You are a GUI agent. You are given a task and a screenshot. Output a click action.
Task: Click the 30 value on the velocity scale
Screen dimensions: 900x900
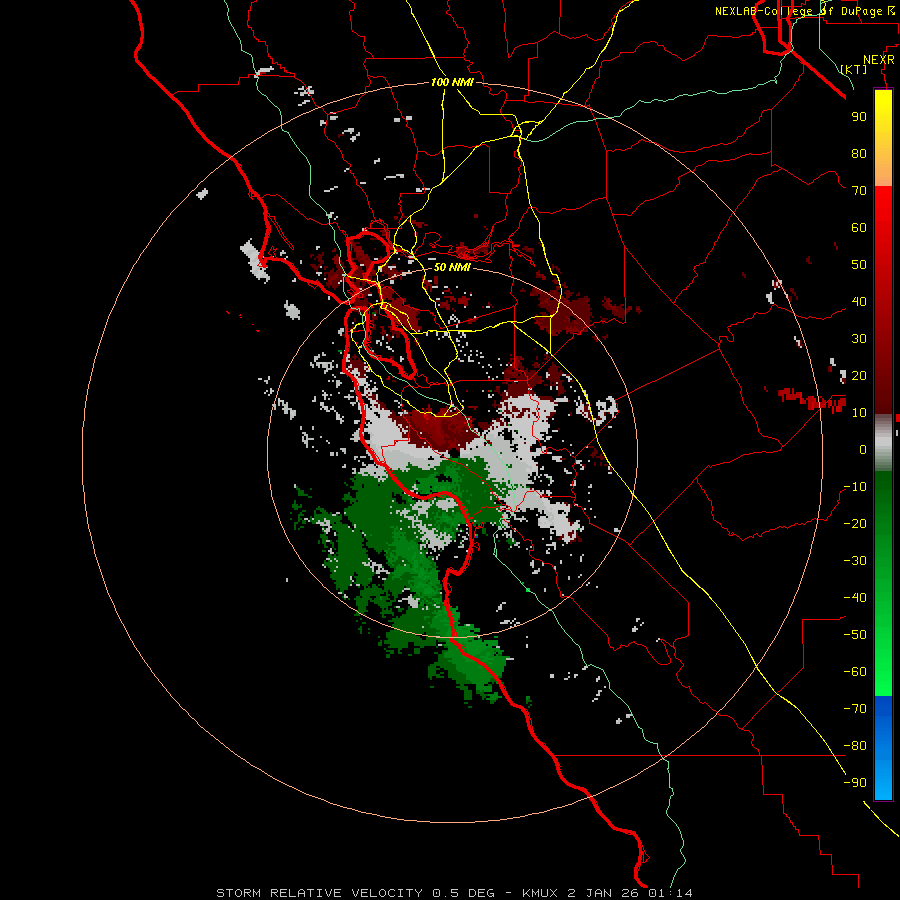(859, 339)
